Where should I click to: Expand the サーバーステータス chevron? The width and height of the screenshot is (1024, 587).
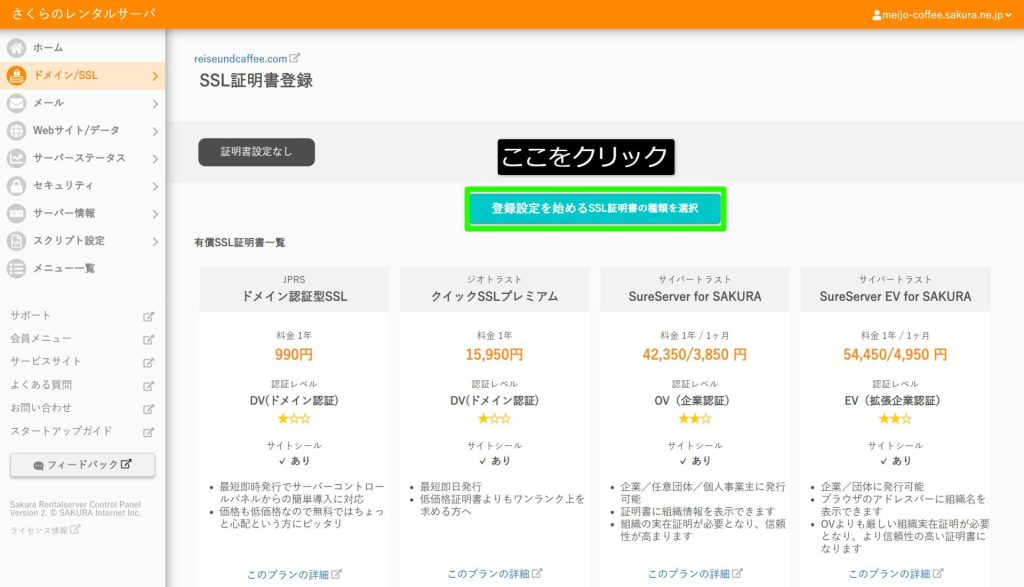click(155, 159)
